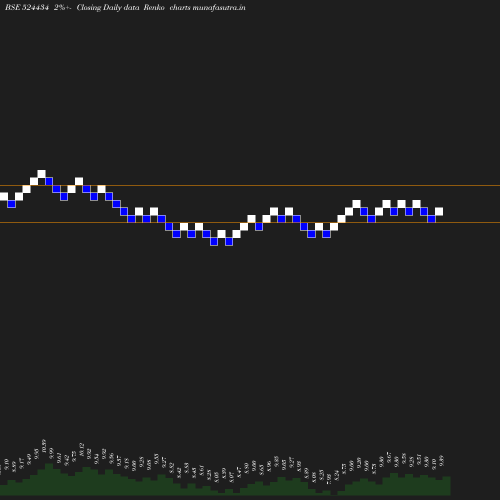Select the highest white Renko brick

[42, 174]
